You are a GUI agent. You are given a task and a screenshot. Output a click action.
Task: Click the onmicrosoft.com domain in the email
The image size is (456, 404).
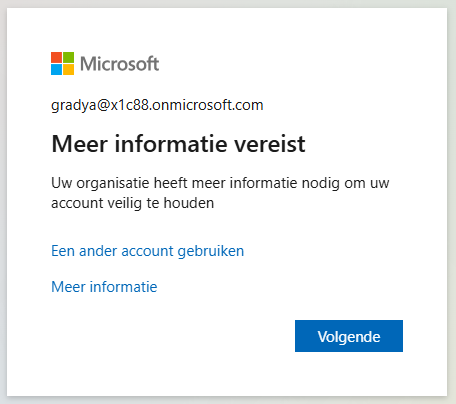(x=207, y=105)
